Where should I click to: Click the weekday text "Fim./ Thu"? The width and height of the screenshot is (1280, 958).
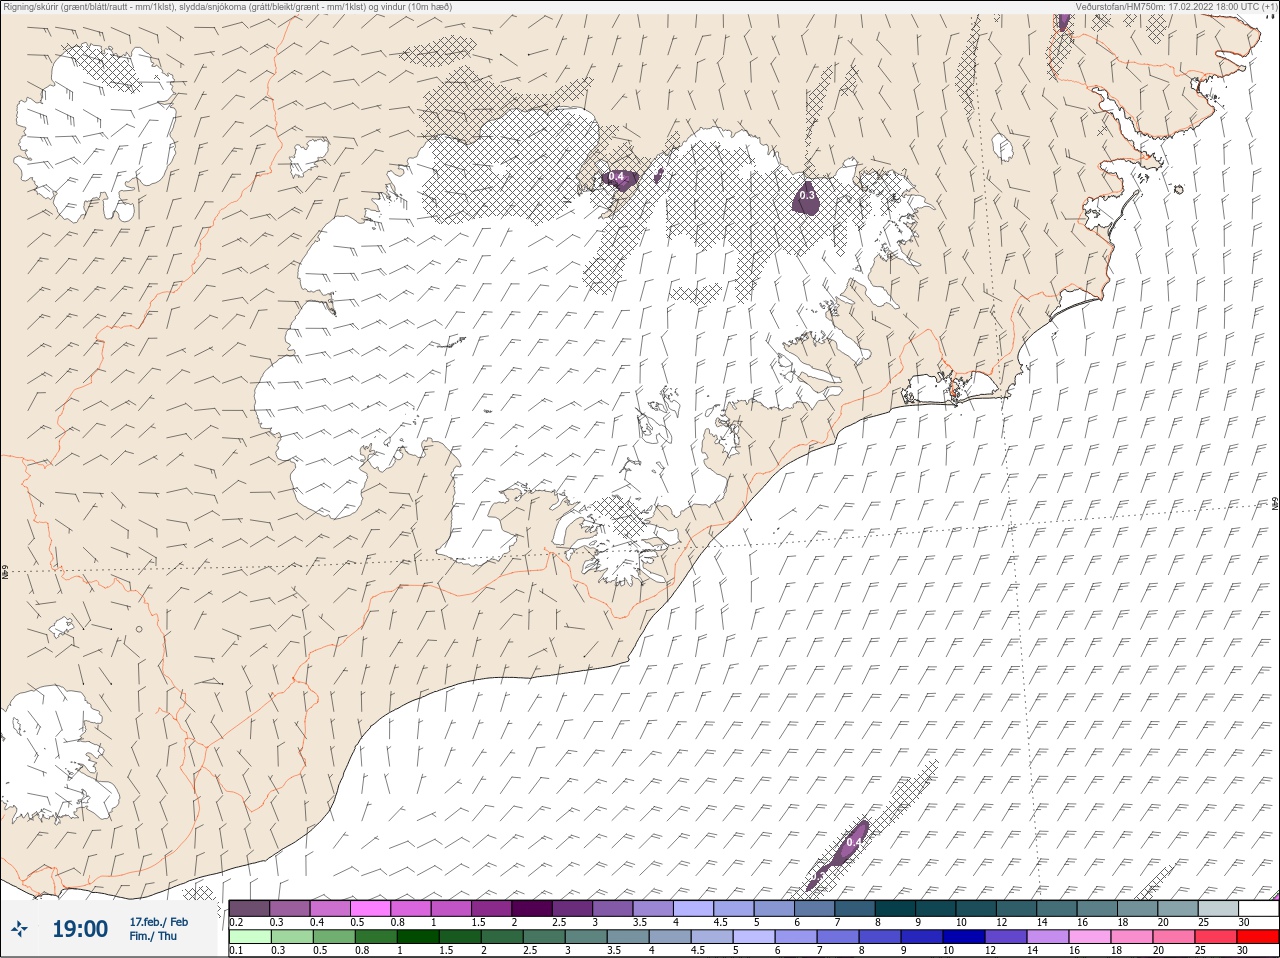pos(153,936)
